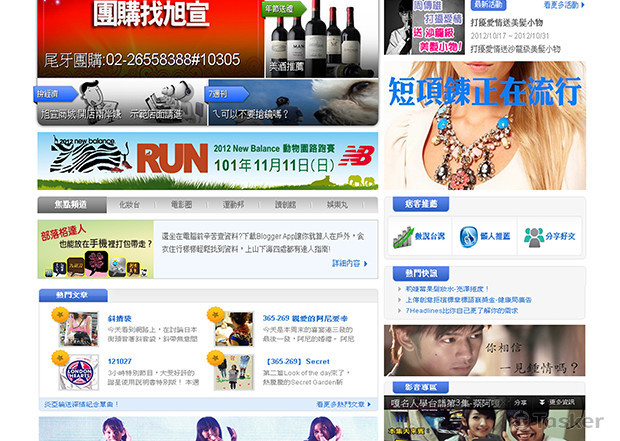Click the arrow beside 看更多熱門文章
620x441 pixels.
369,404
